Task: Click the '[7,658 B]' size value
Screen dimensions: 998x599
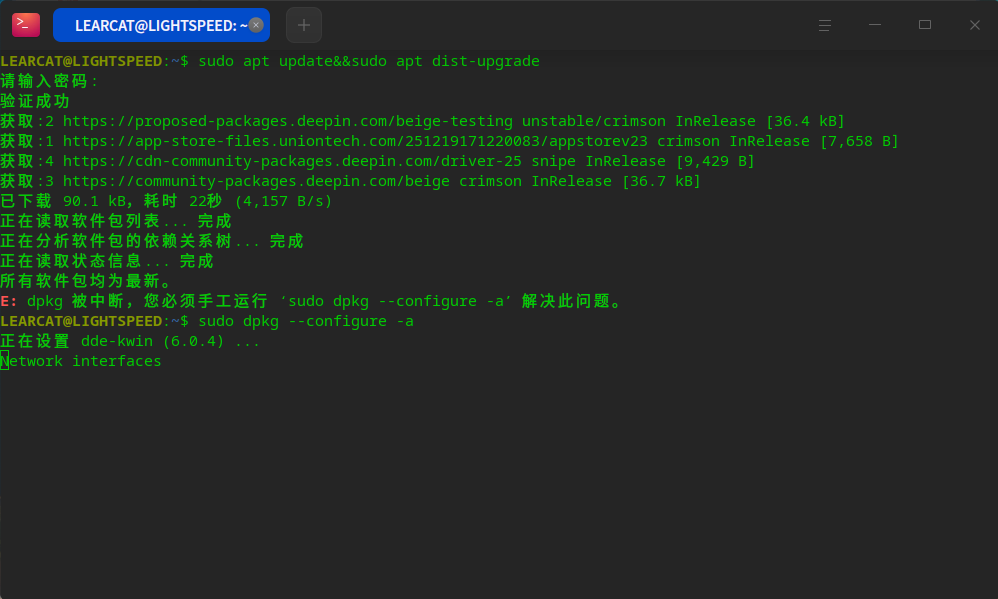Action: [x=859, y=141]
